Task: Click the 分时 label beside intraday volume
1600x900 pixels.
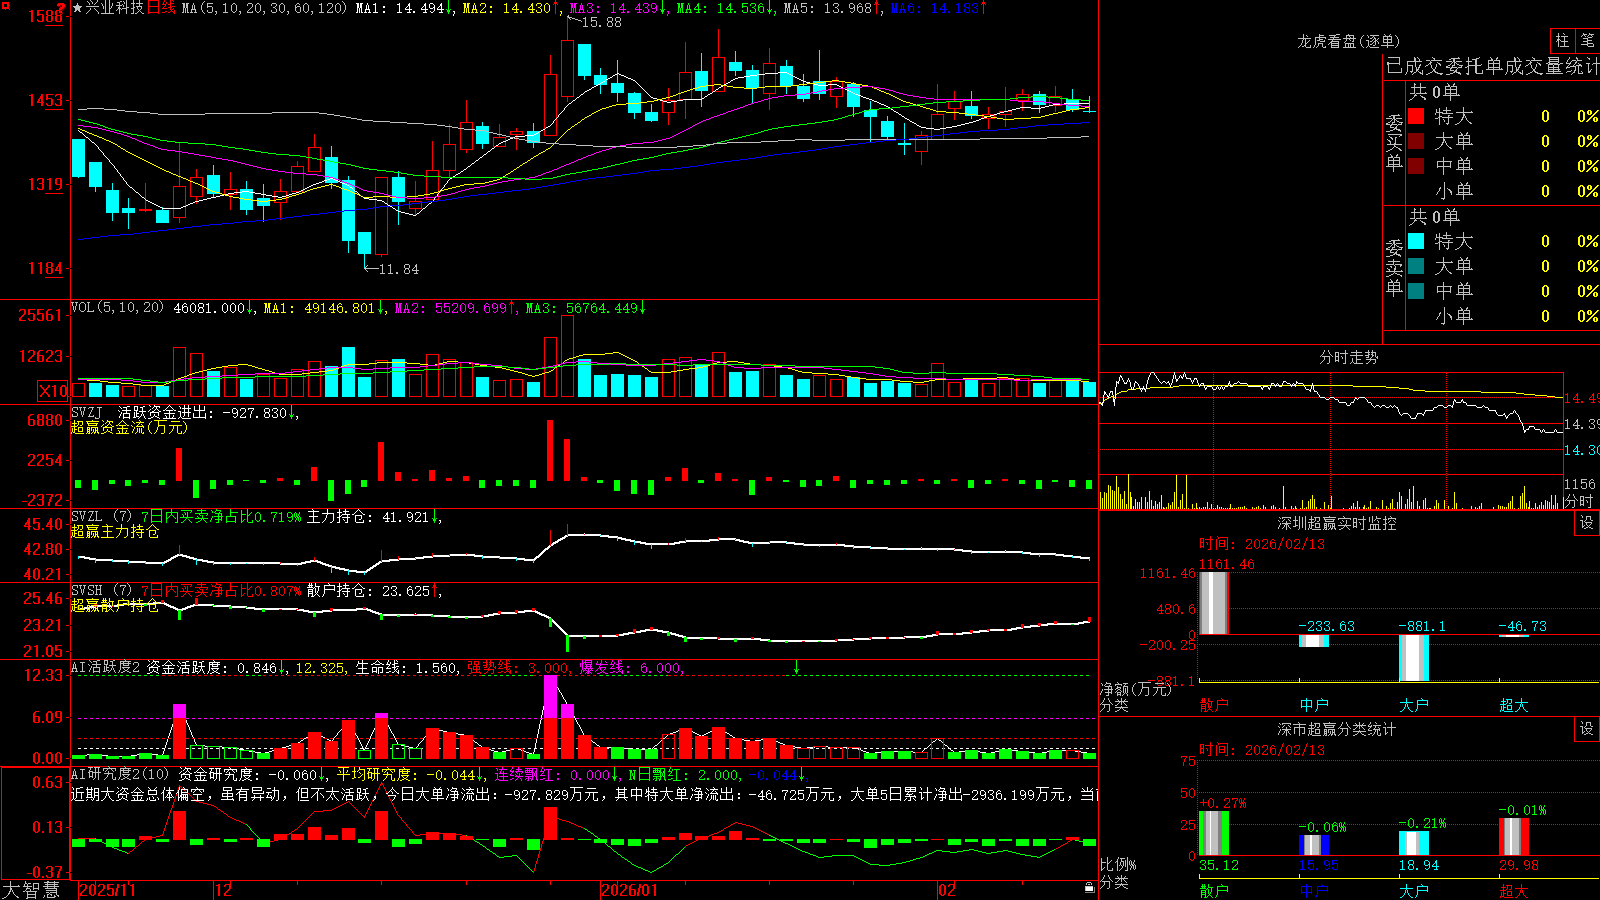Action: (1579, 501)
